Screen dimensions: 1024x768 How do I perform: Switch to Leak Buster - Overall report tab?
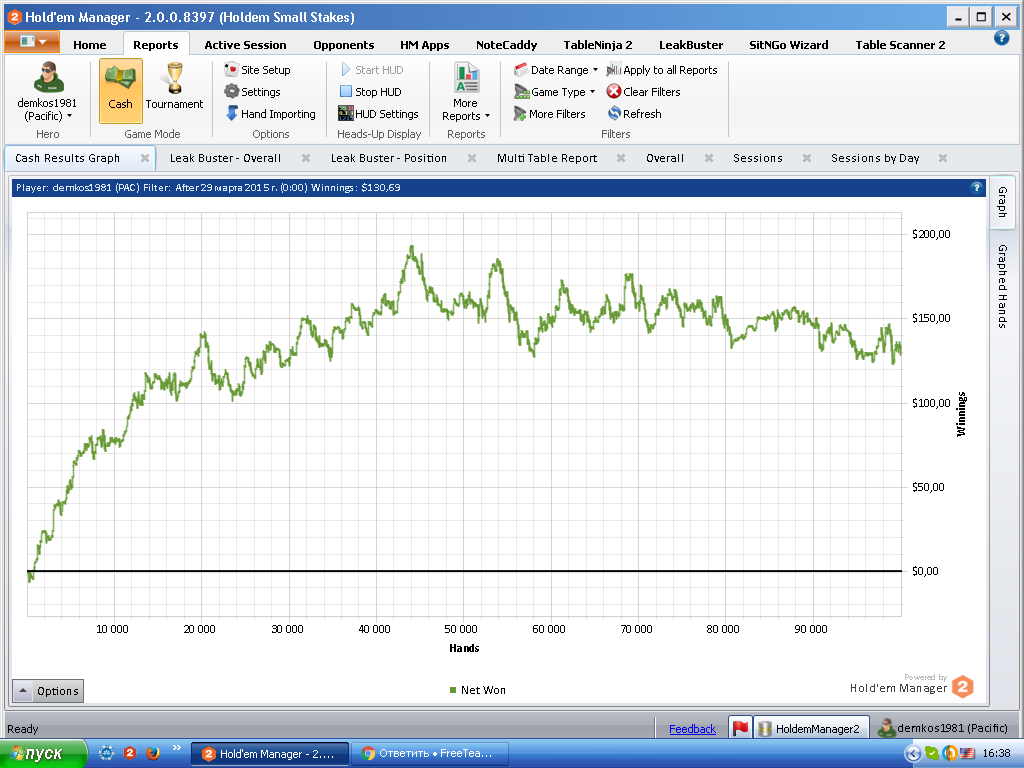point(225,158)
